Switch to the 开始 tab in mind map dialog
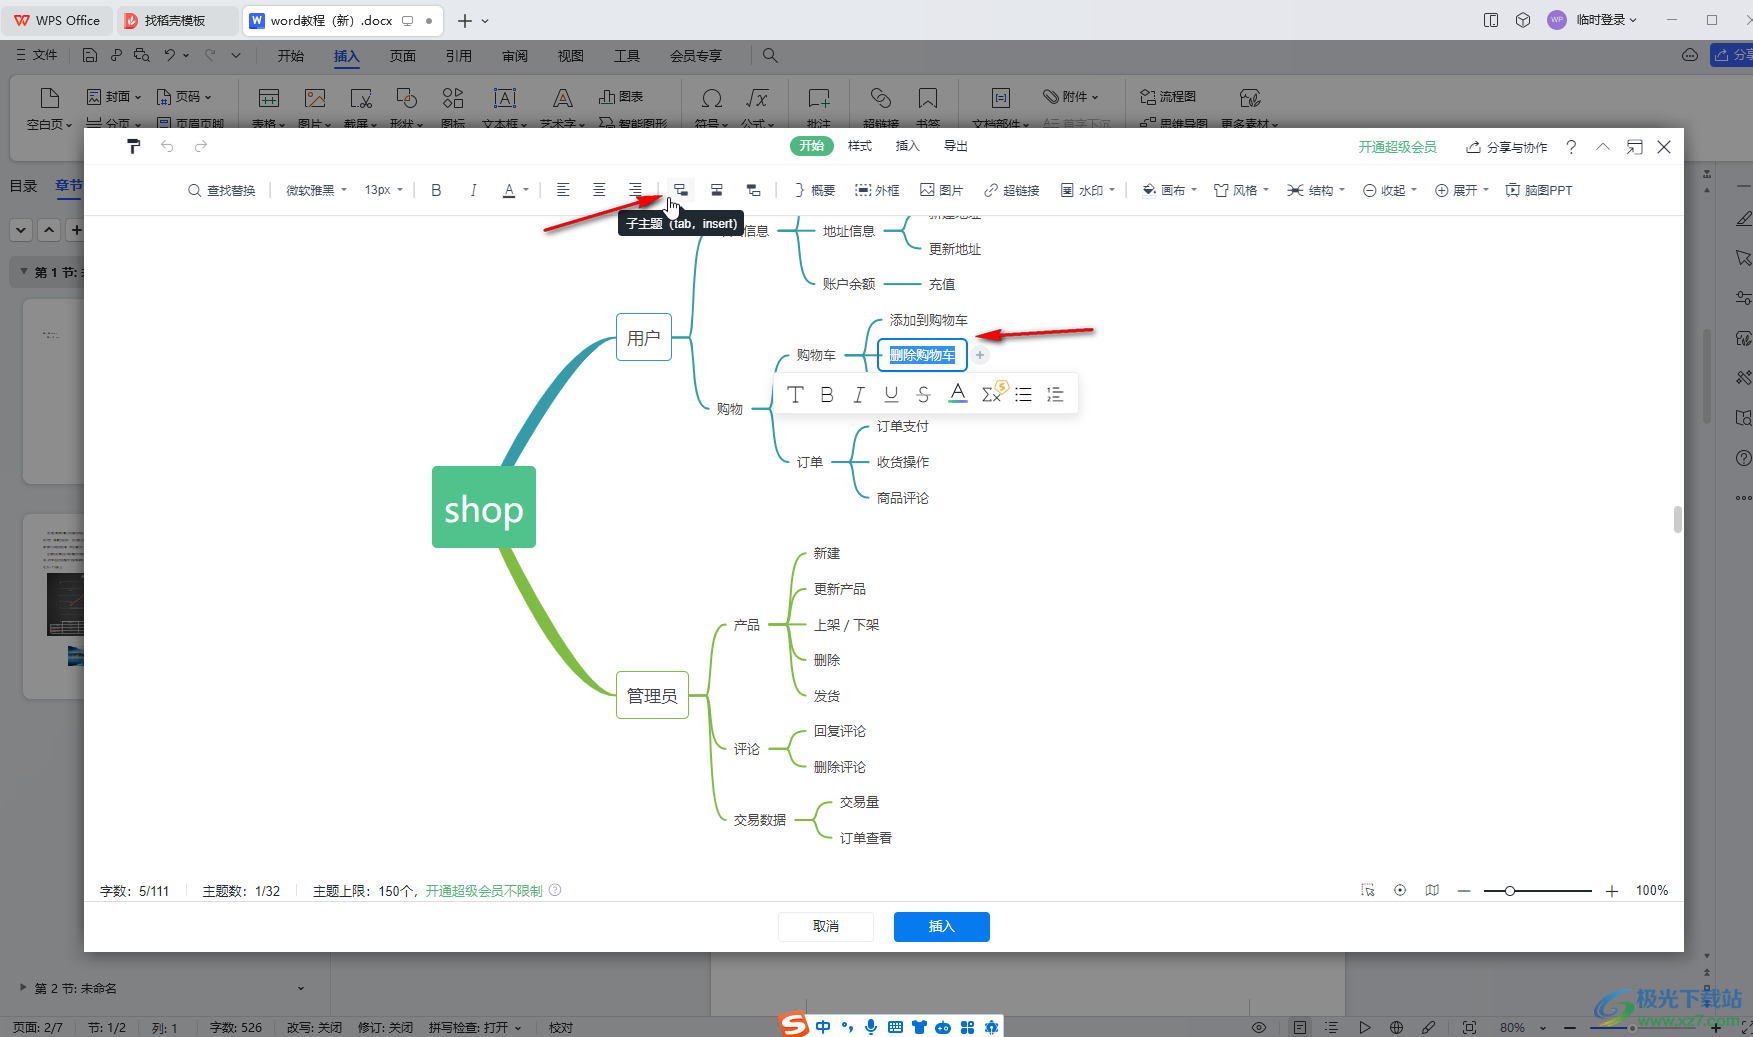 coord(812,146)
